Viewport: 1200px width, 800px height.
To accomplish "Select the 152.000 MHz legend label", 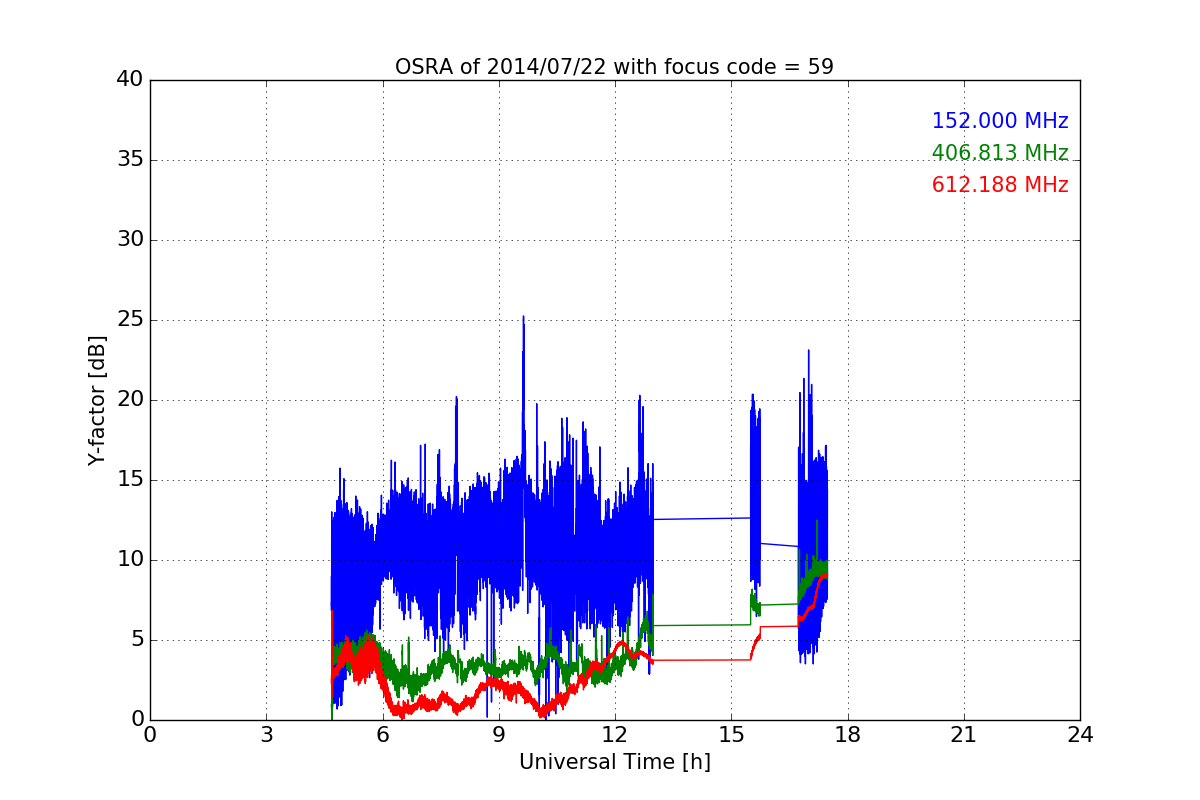I will click(x=1000, y=121).
